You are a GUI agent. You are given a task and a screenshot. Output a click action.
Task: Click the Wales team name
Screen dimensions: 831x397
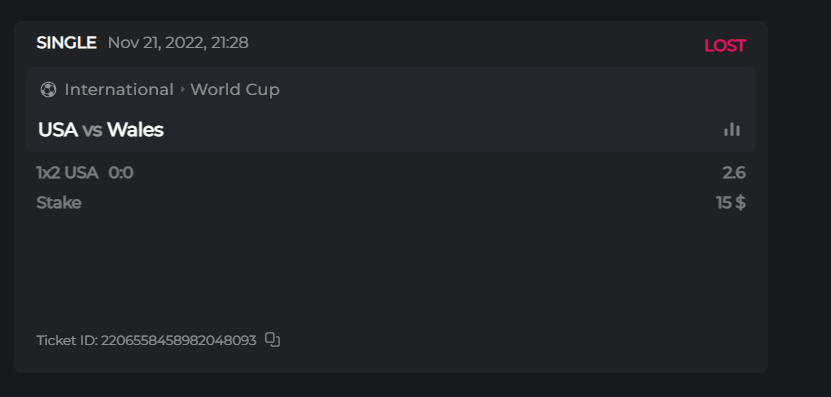point(135,130)
